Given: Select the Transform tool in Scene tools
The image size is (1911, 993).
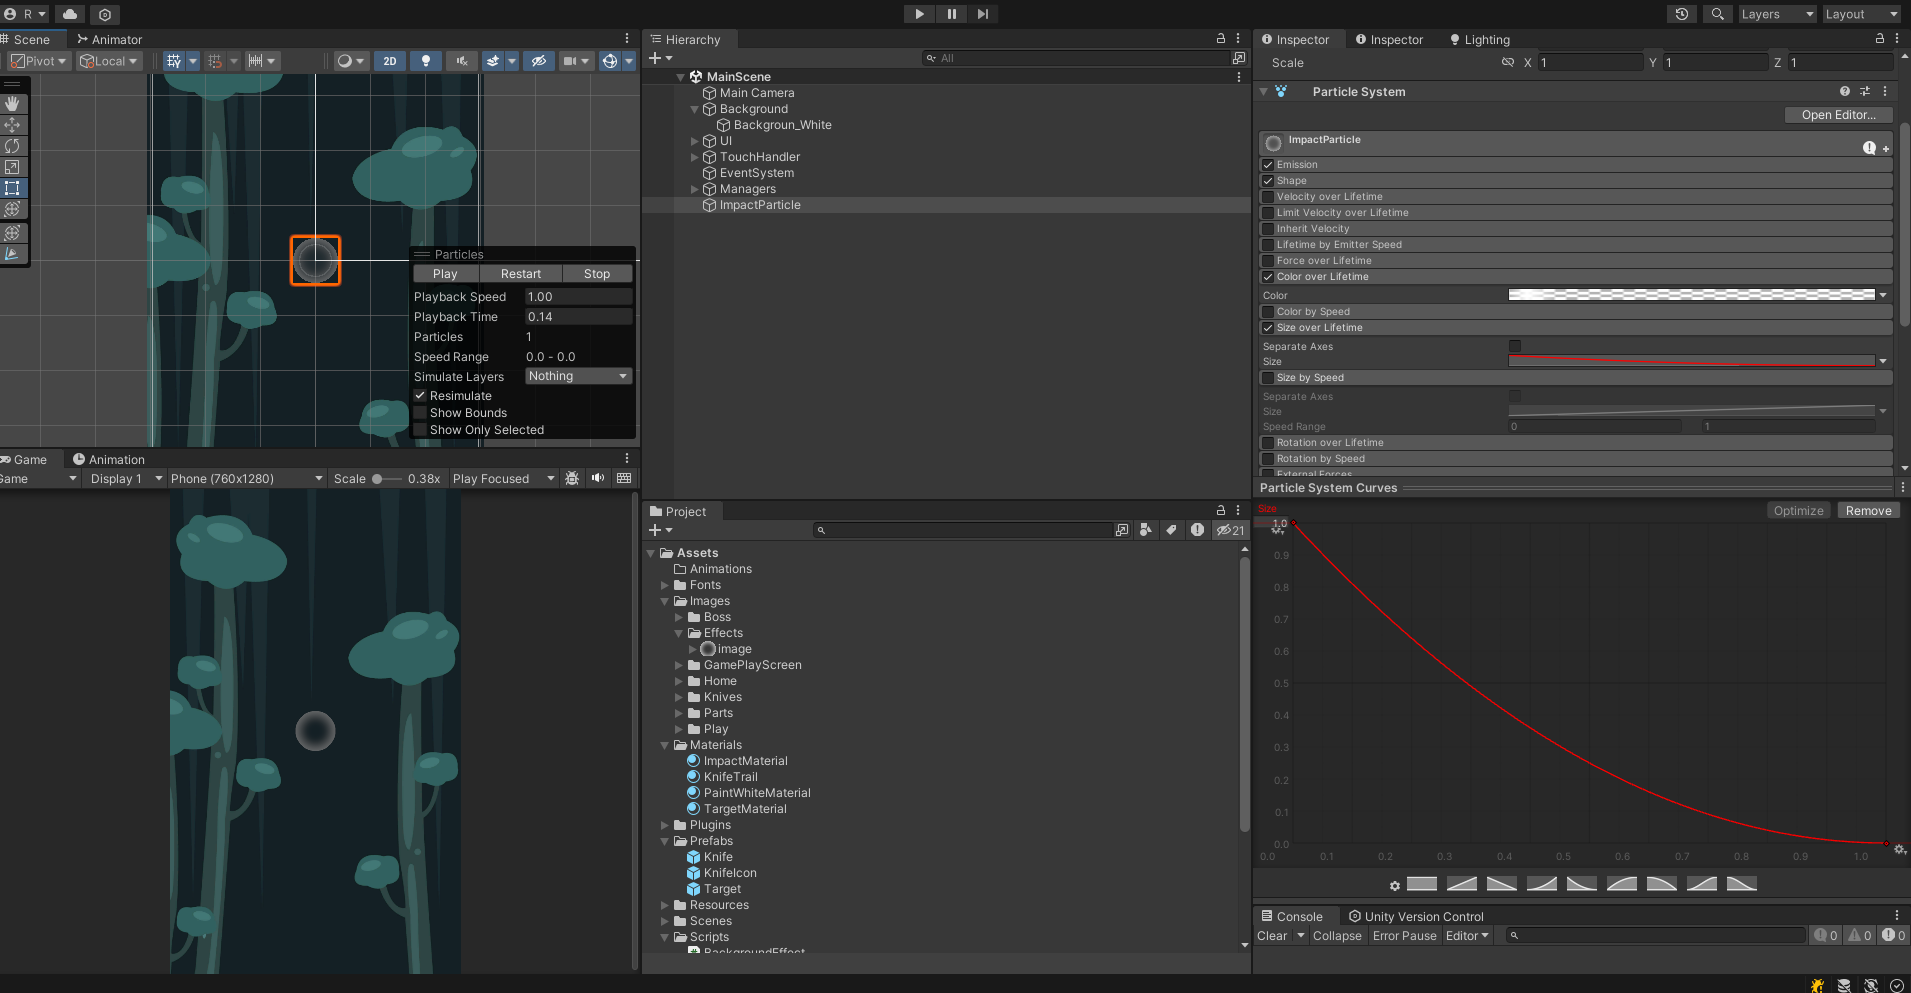Looking at the screenshot, I should pos(12,209).
